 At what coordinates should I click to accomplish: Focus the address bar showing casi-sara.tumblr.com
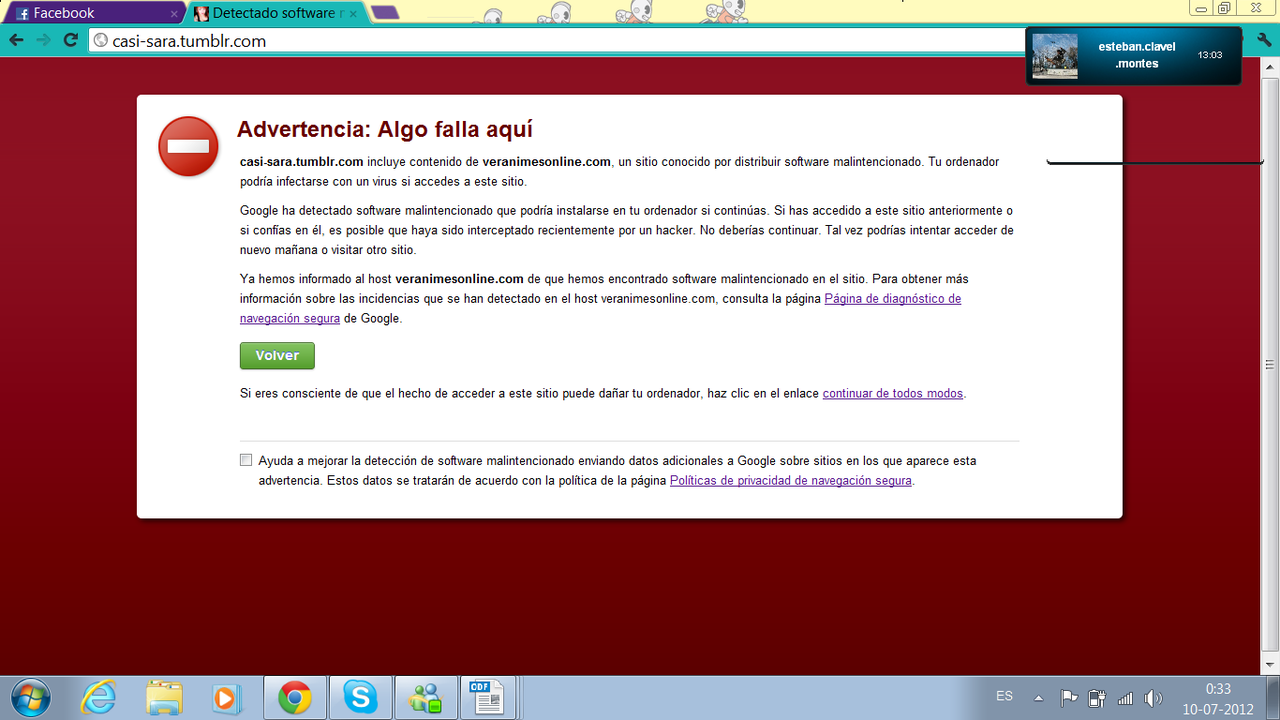pyautogui.click(x=560, y=41)
